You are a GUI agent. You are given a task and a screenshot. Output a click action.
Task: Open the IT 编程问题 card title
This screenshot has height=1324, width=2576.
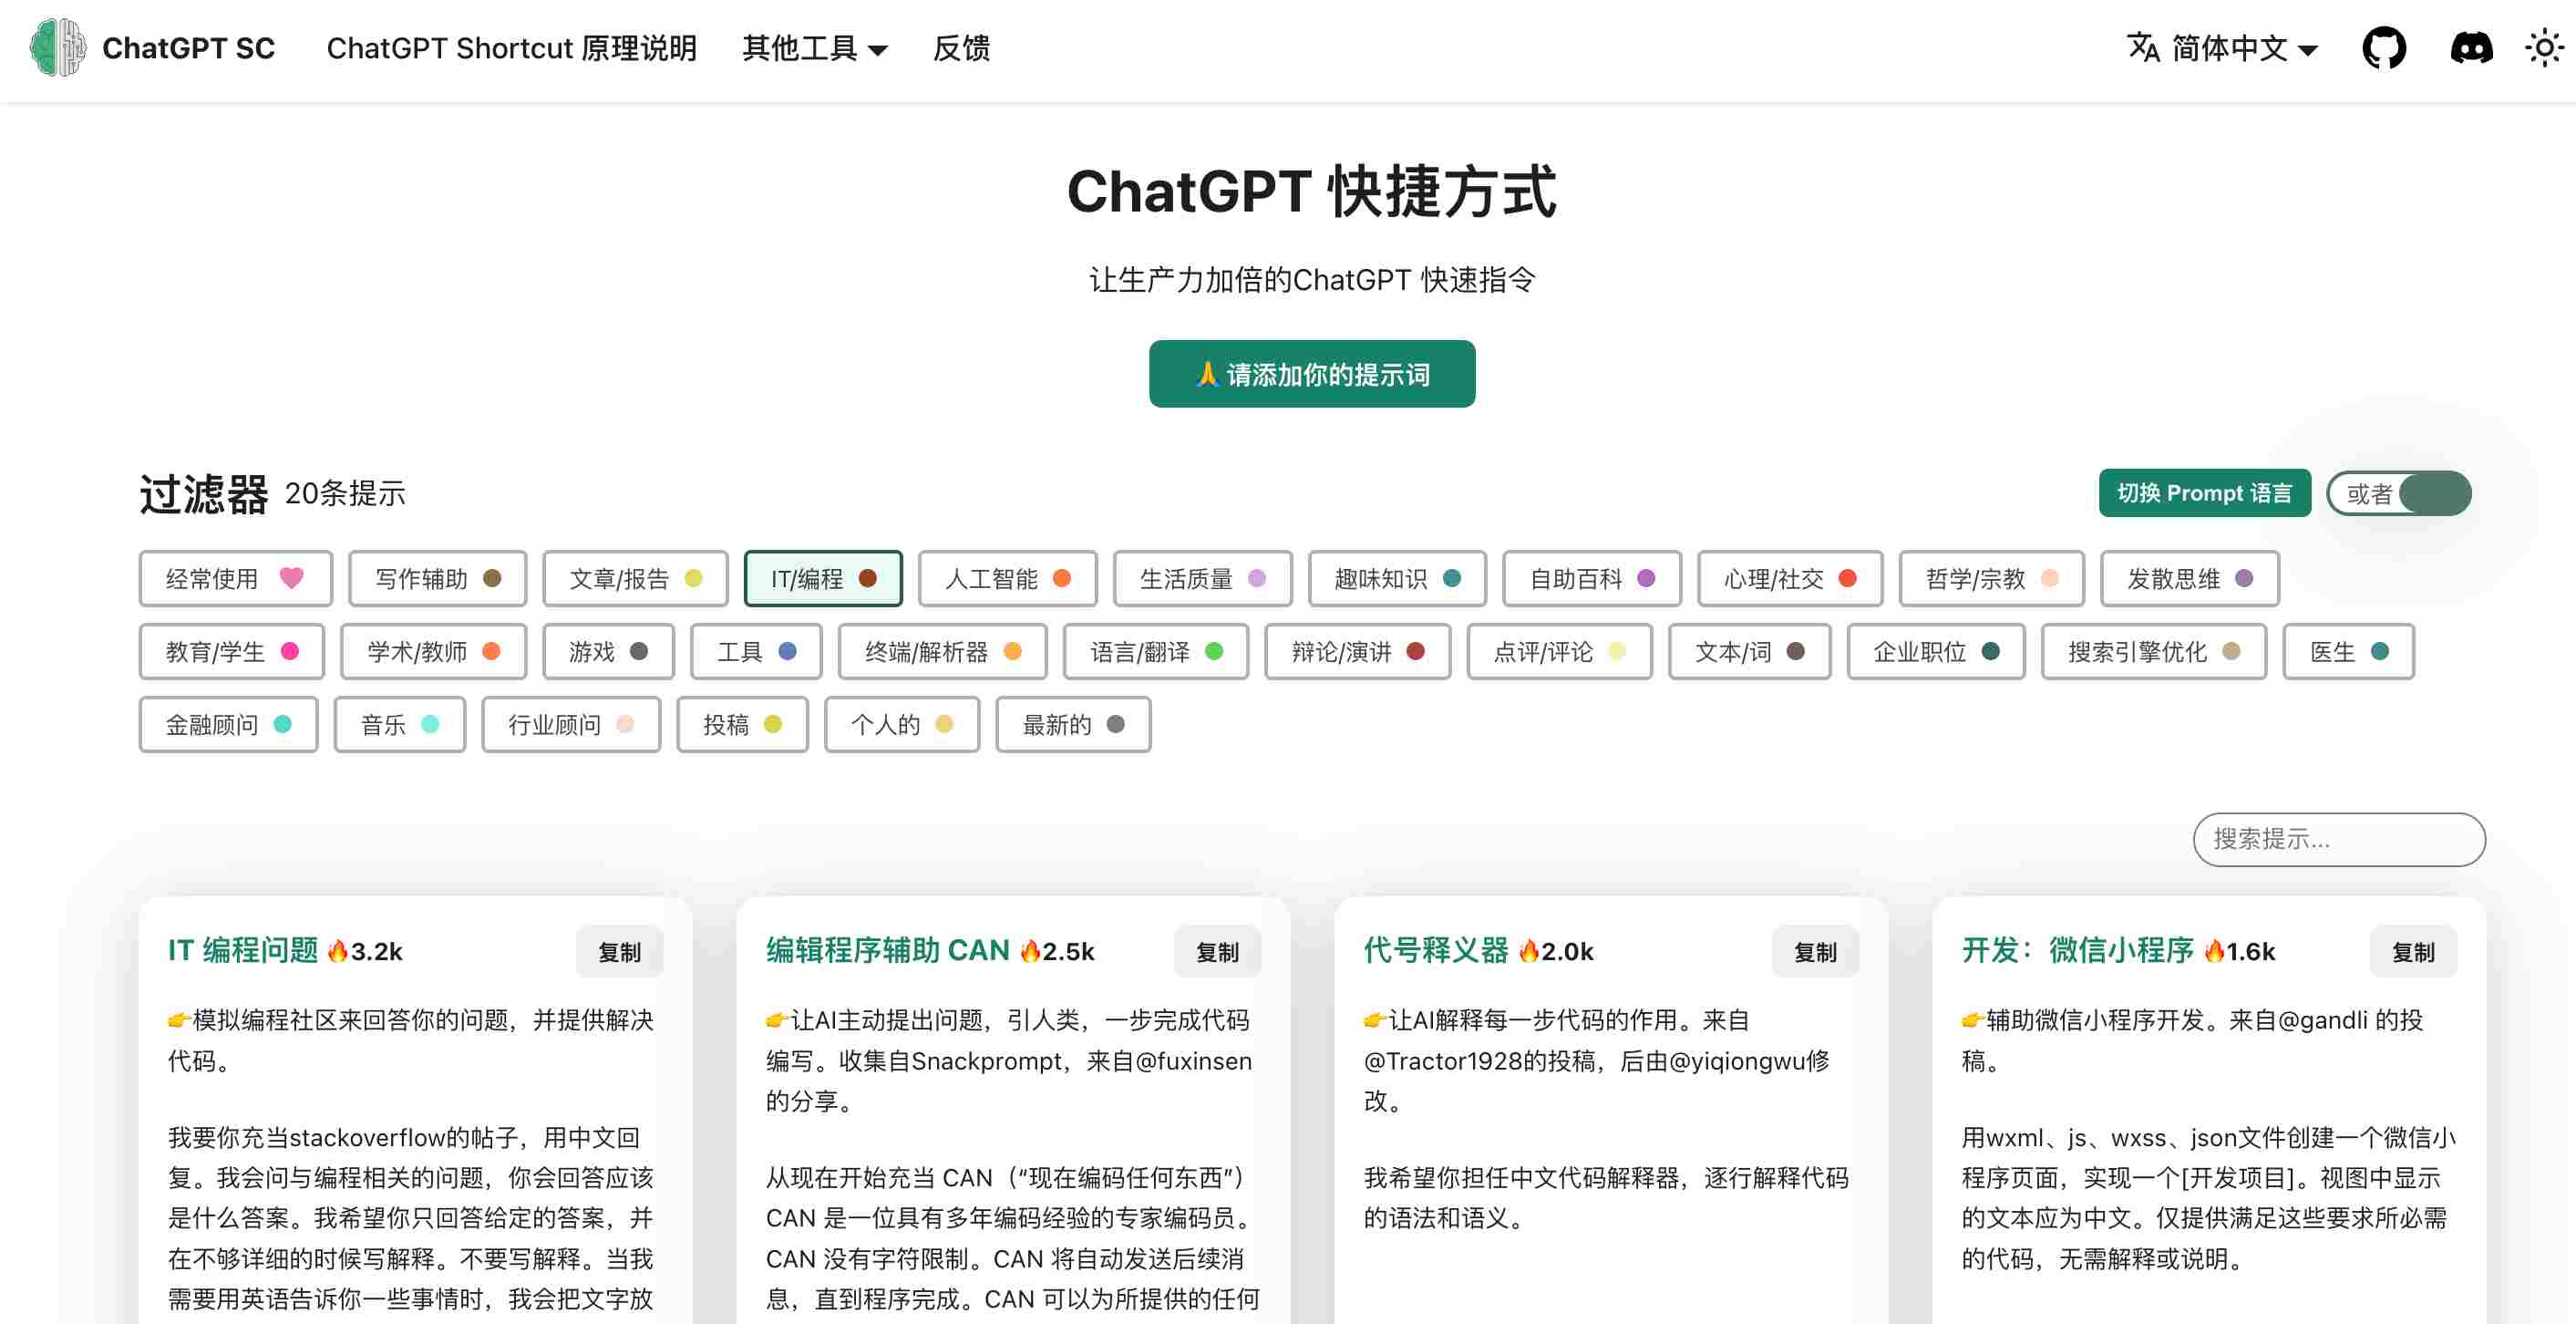[x=243, y=950]
